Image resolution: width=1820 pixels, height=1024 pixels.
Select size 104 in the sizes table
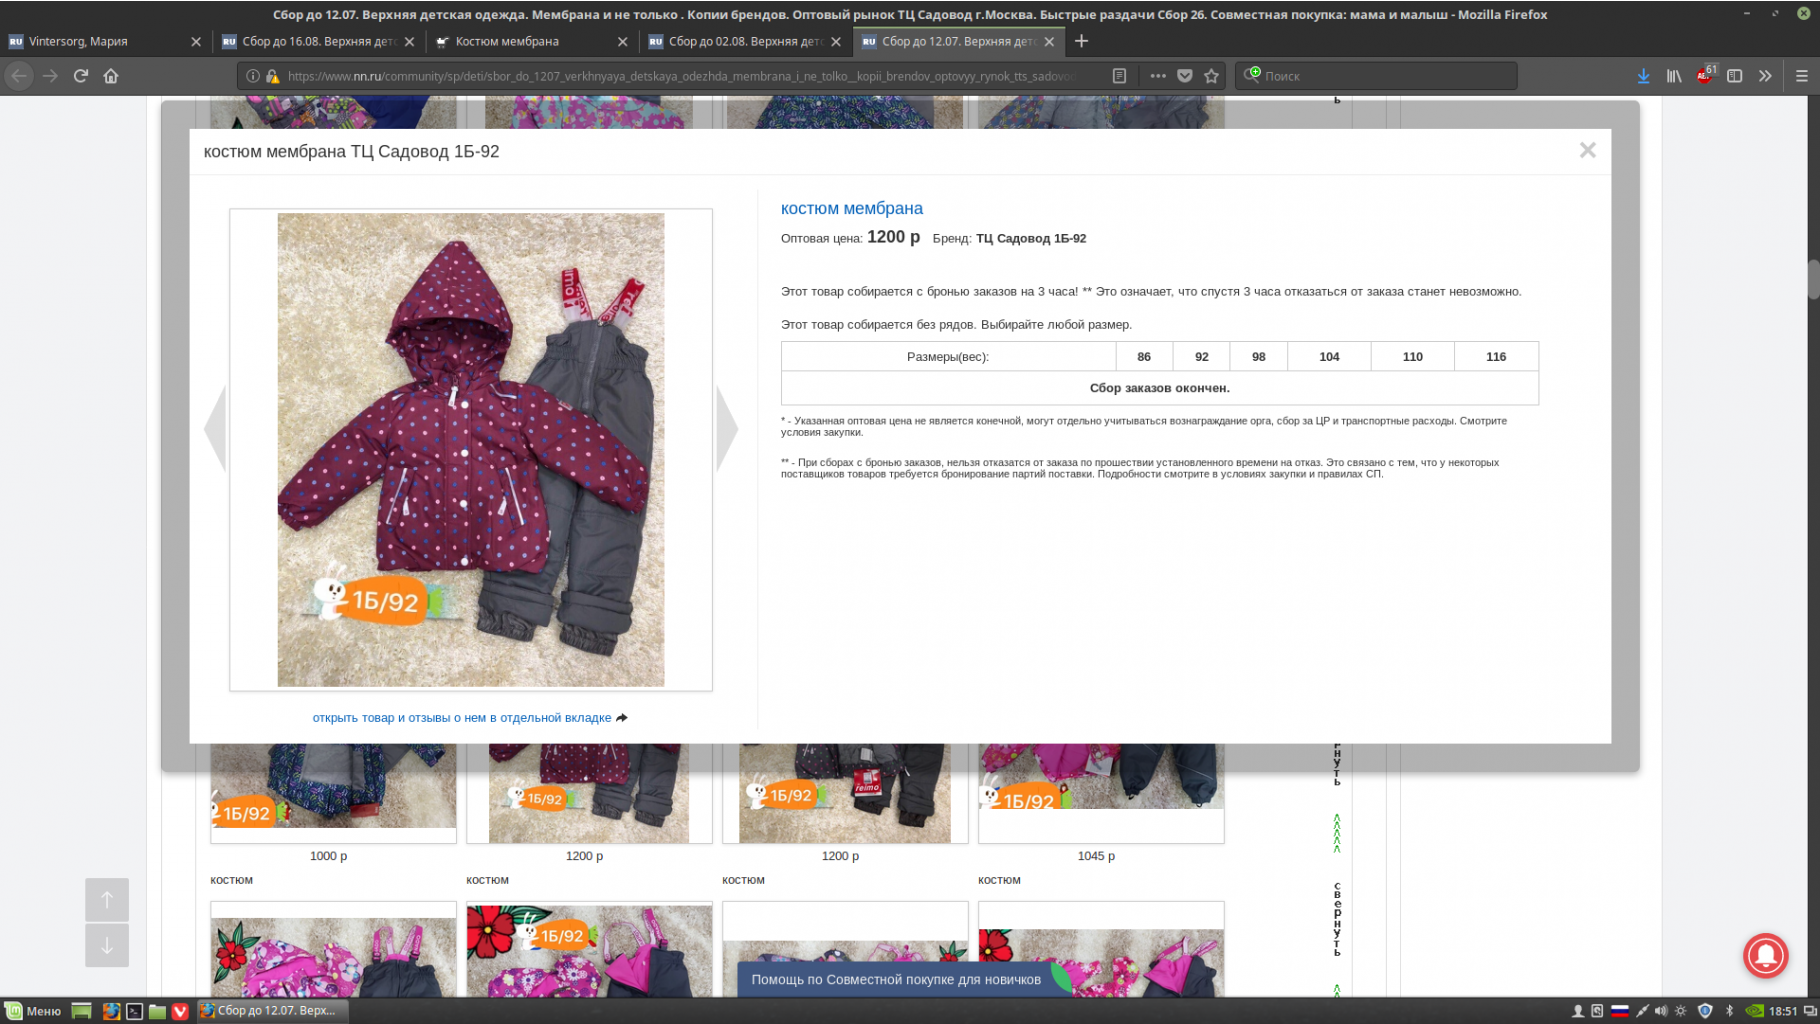point(1329,356)
